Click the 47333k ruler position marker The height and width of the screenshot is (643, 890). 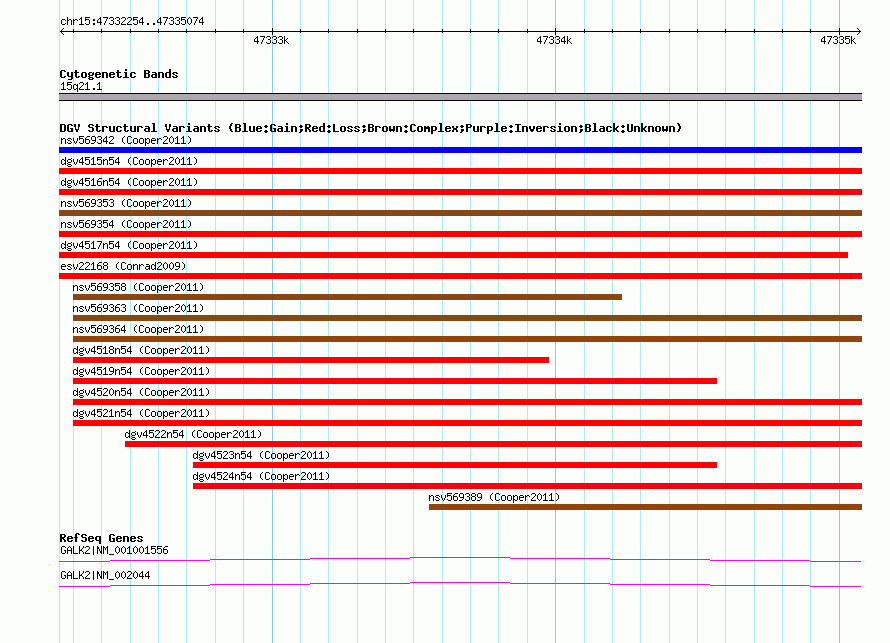[x=271, y=41]
